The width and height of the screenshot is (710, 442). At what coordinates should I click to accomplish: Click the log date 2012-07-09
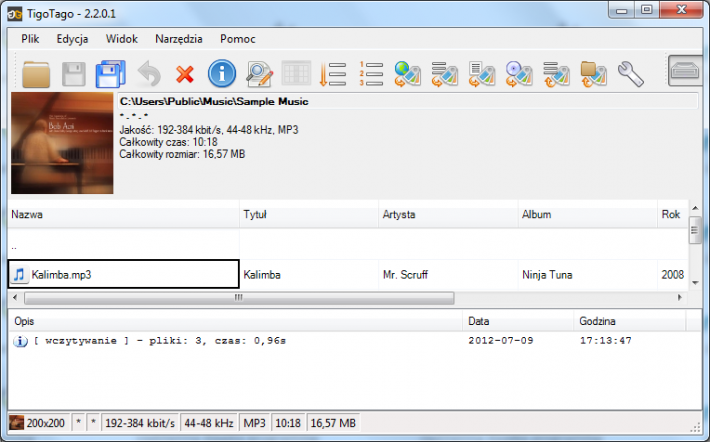click(501, 341)
